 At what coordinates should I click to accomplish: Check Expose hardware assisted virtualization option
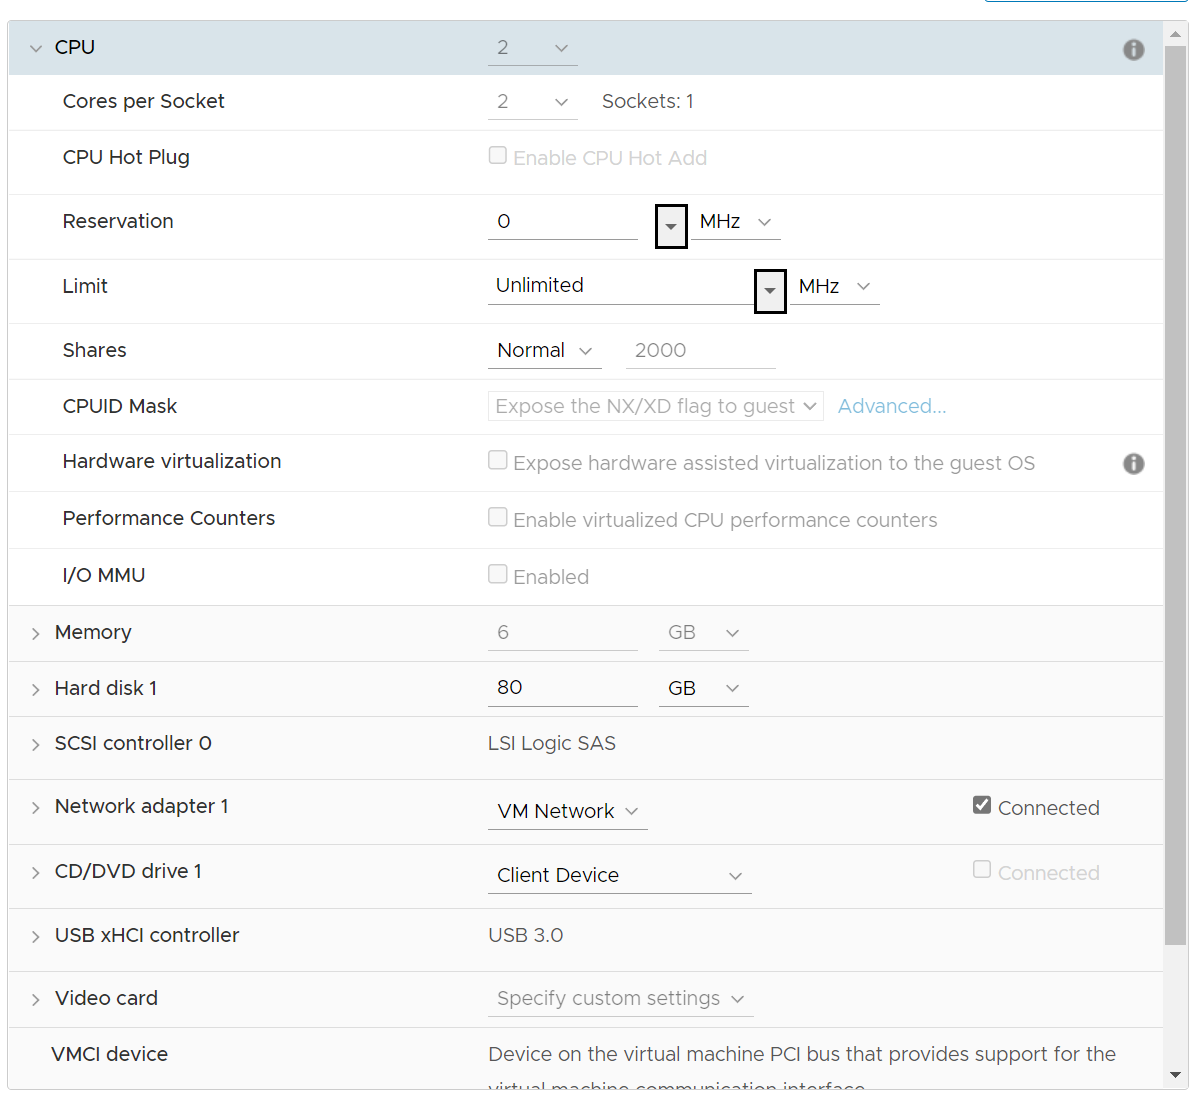[x=498, y=460]
